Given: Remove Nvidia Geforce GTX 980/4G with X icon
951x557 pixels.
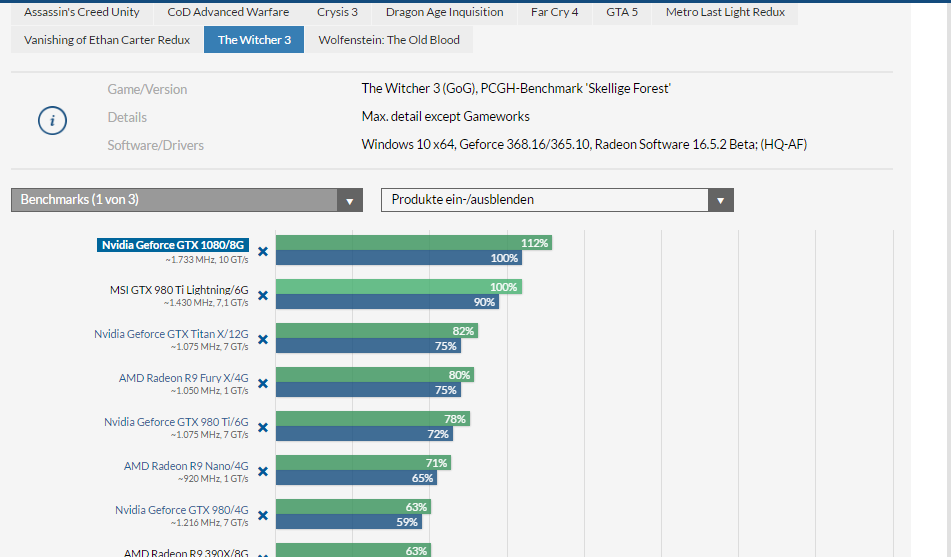Looking at the screenshot, I should [x=263, y=515].
